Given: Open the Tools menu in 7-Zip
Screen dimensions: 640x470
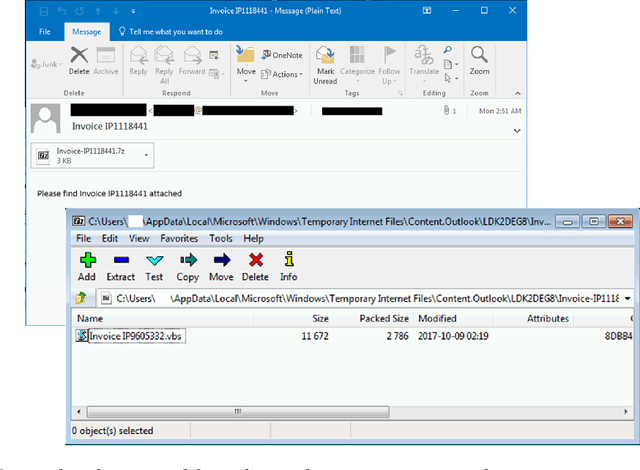Looking at the screenshot, I should pos(220,239).
